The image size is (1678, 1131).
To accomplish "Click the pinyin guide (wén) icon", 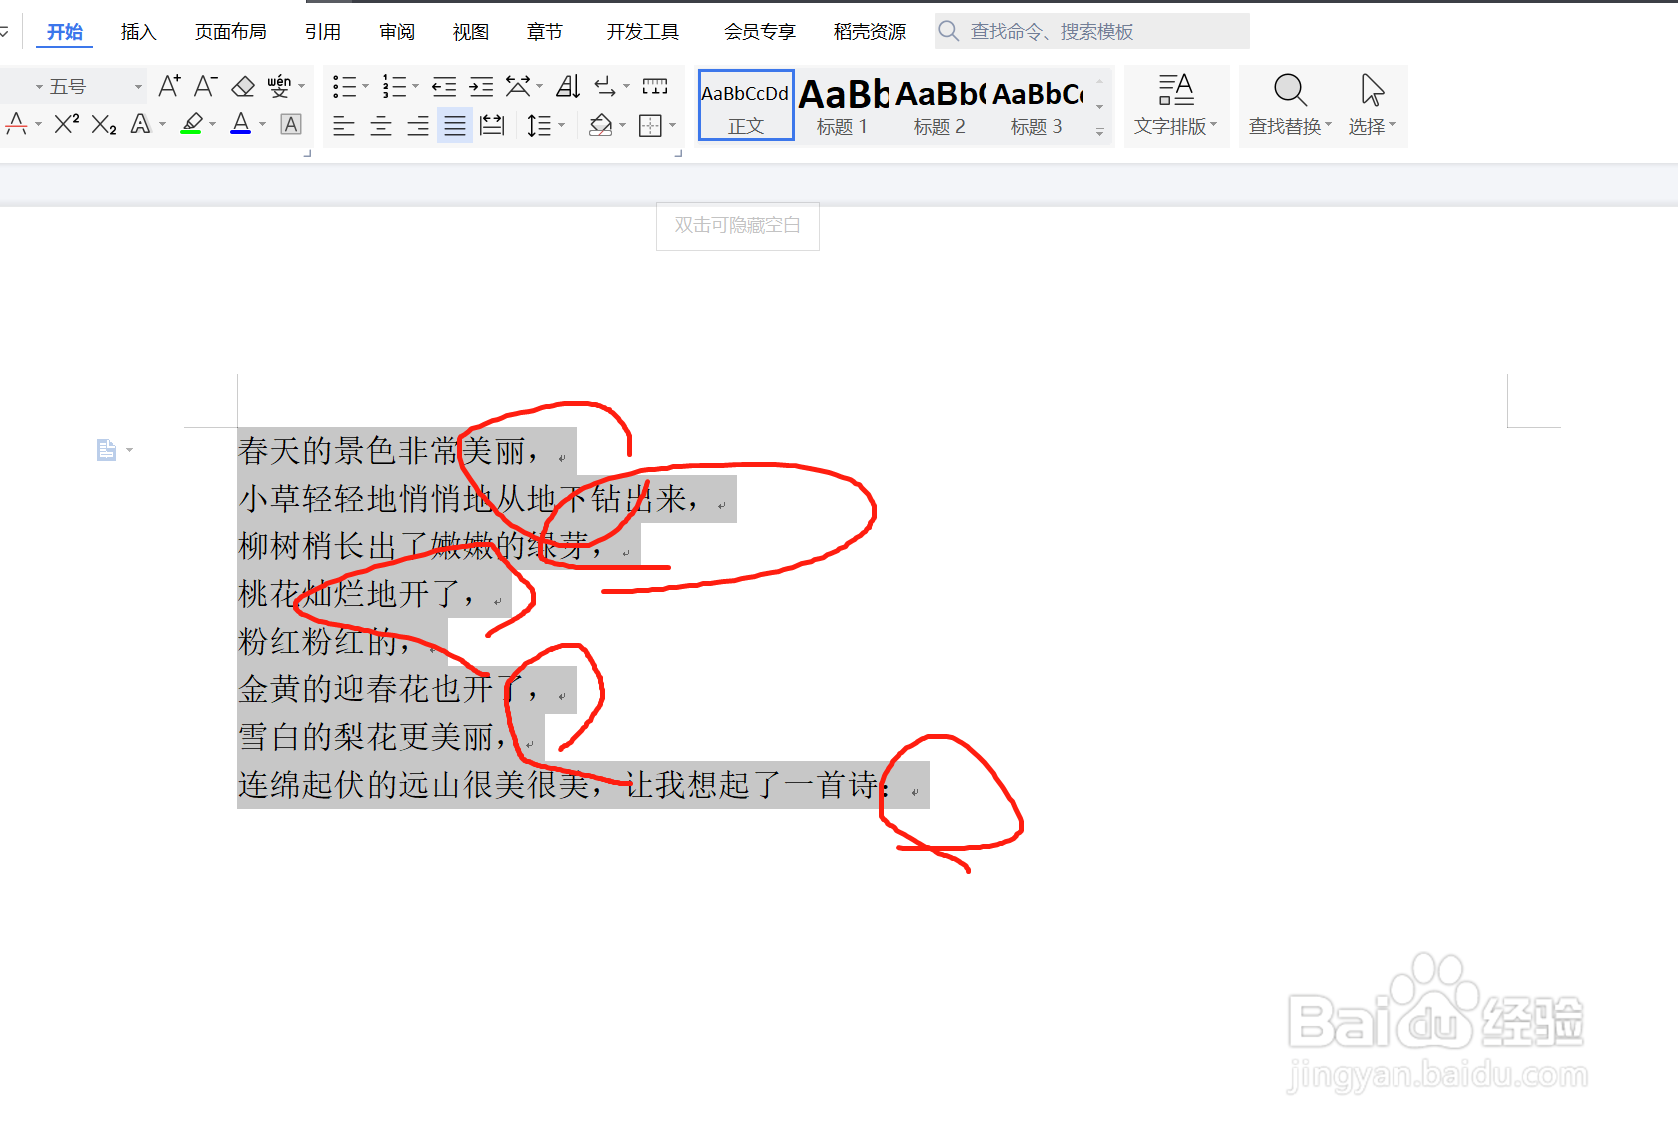I will click(279, 86).
